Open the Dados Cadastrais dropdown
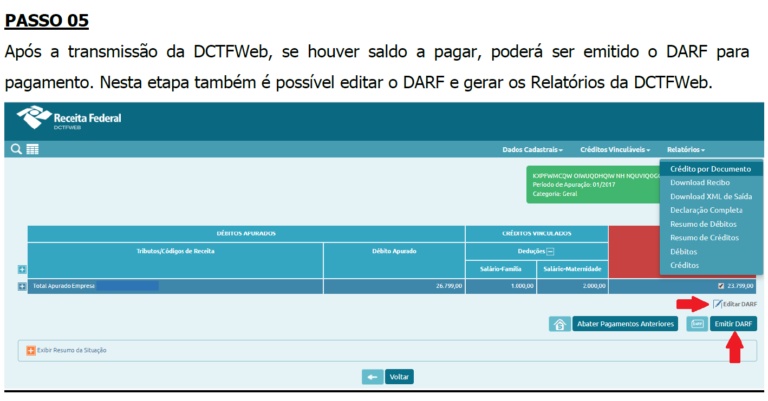This screenshot has height=401, width=768. [x=532, y=149]
